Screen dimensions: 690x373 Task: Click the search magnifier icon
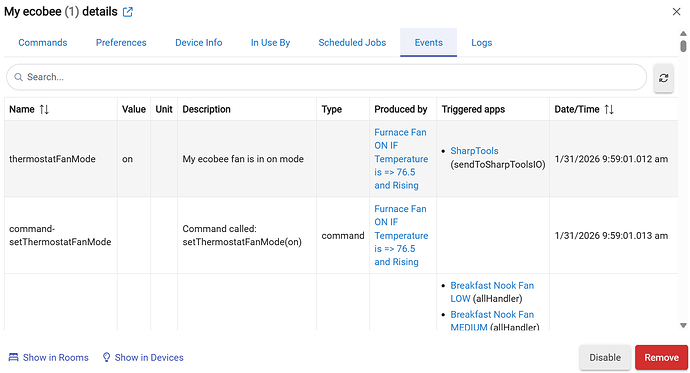(18, 77)
